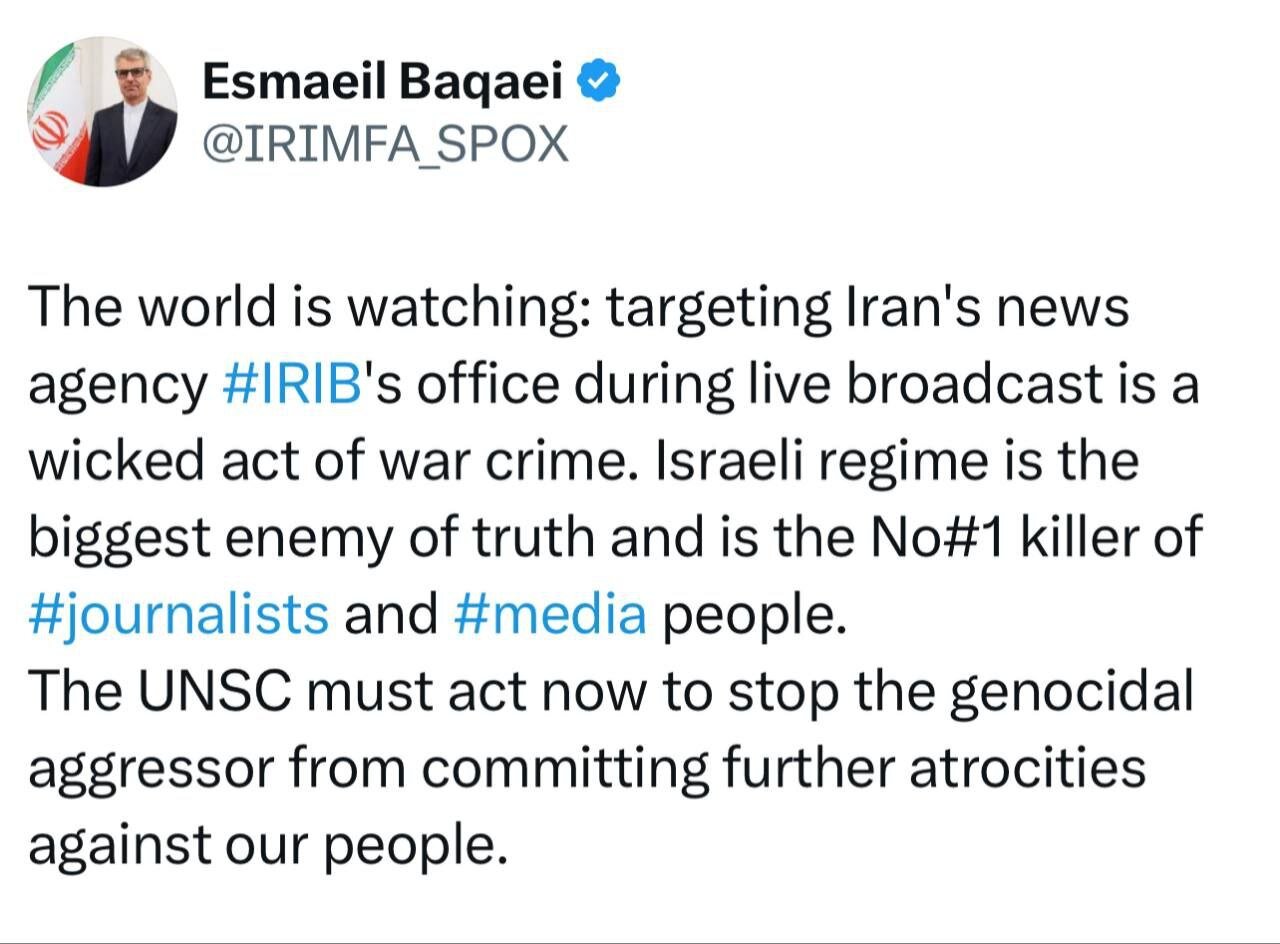Click the word "genocidal"
This screenshot has width=1280, height=944.
(x=1071, y=692)
